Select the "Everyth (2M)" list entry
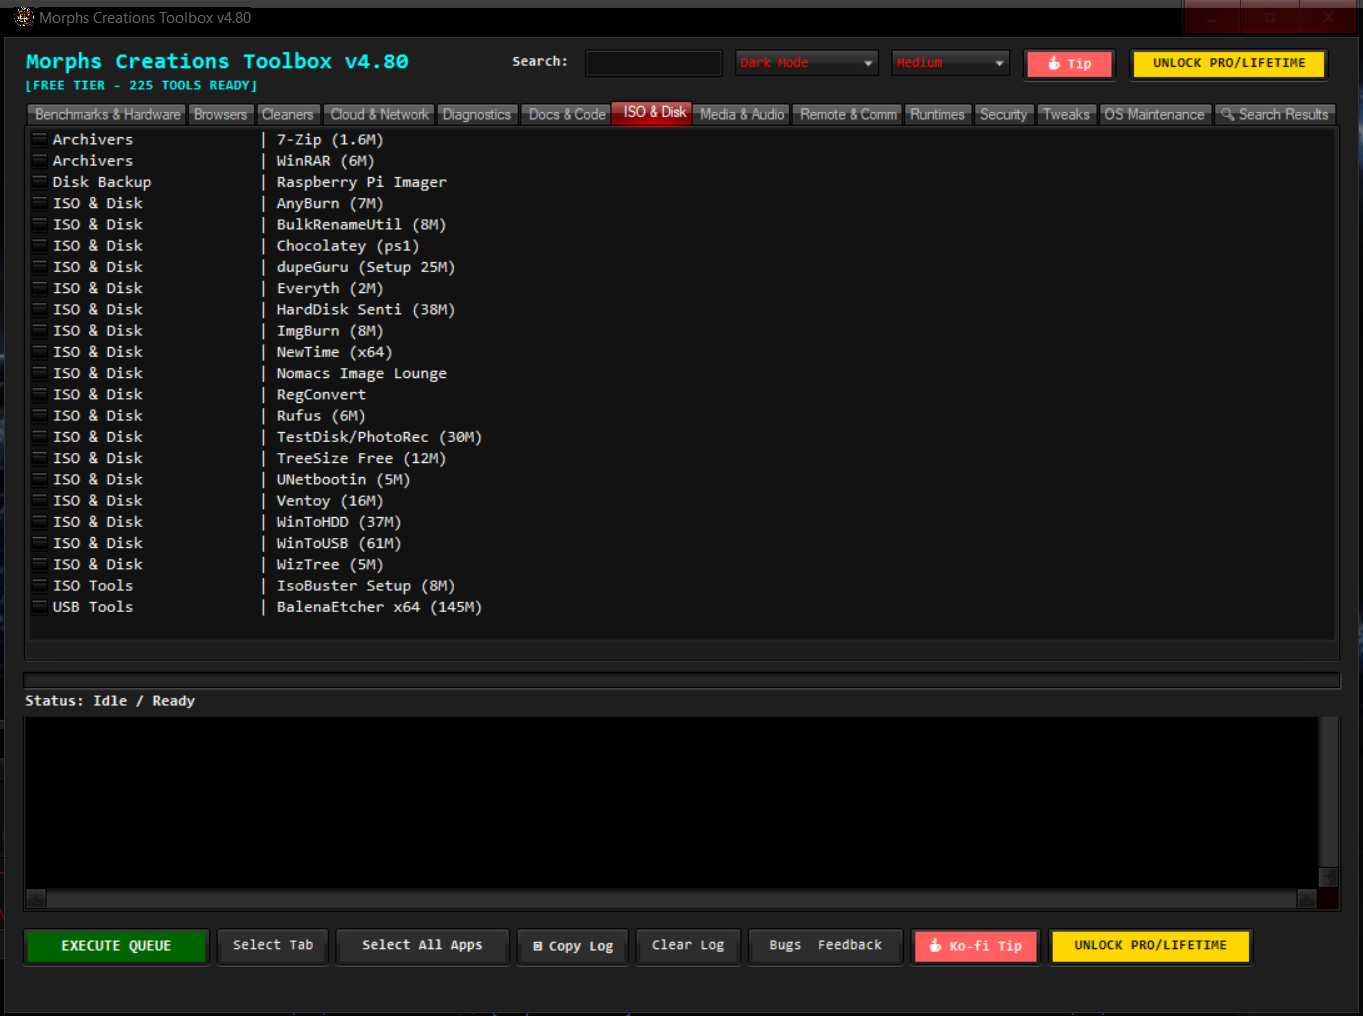This screenshot has width=1363, height=1016. click(330, 288)
